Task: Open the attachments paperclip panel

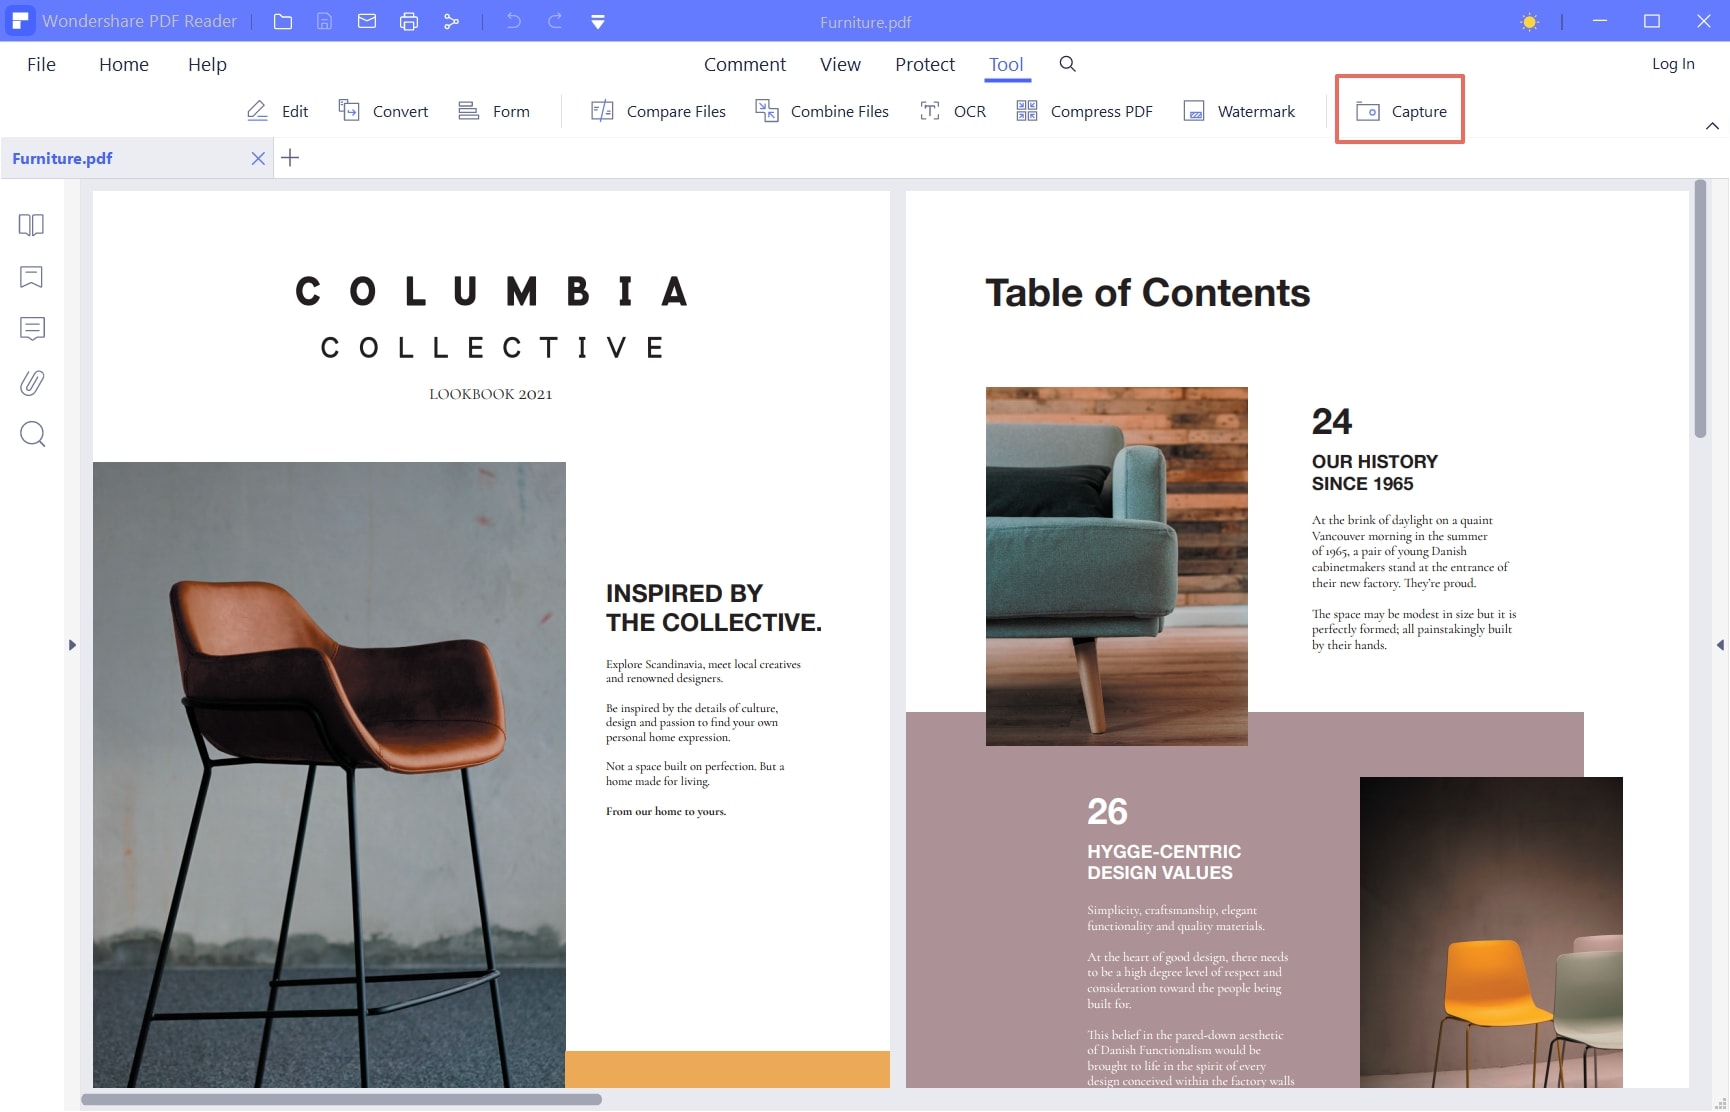Action: point(32,382)
